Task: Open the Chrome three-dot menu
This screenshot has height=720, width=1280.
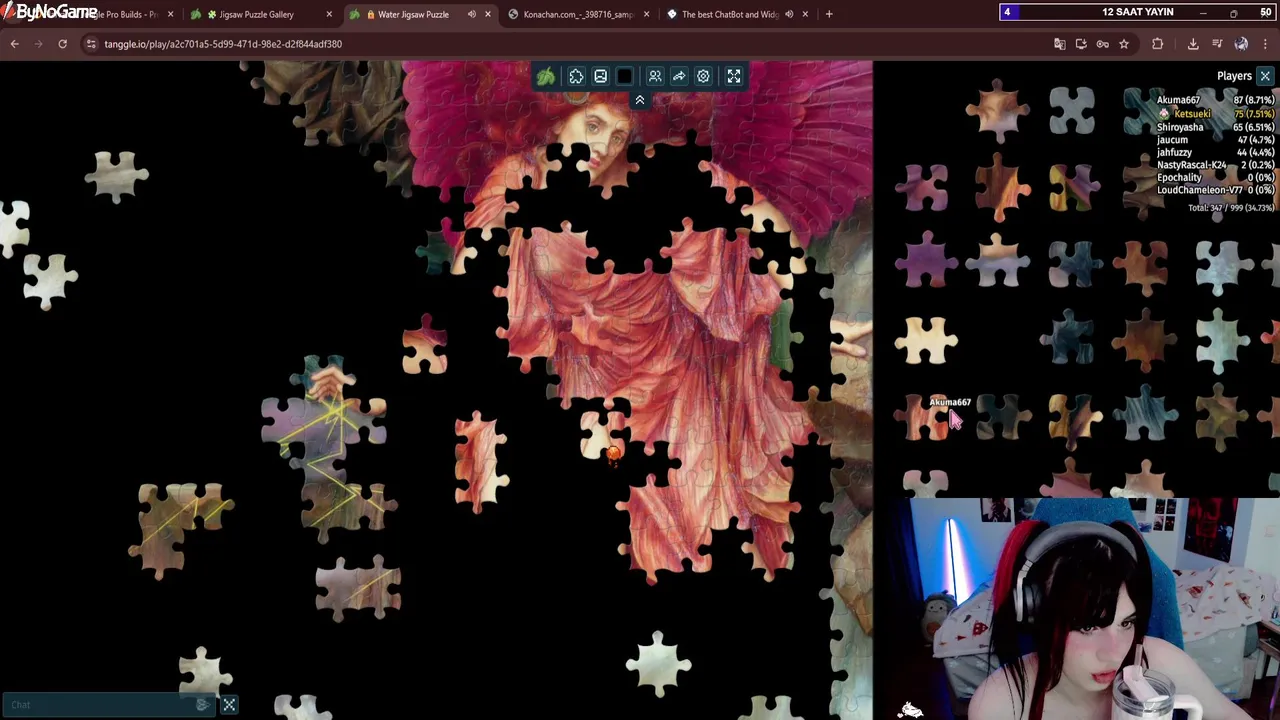Action: (x=1265, y=44)
